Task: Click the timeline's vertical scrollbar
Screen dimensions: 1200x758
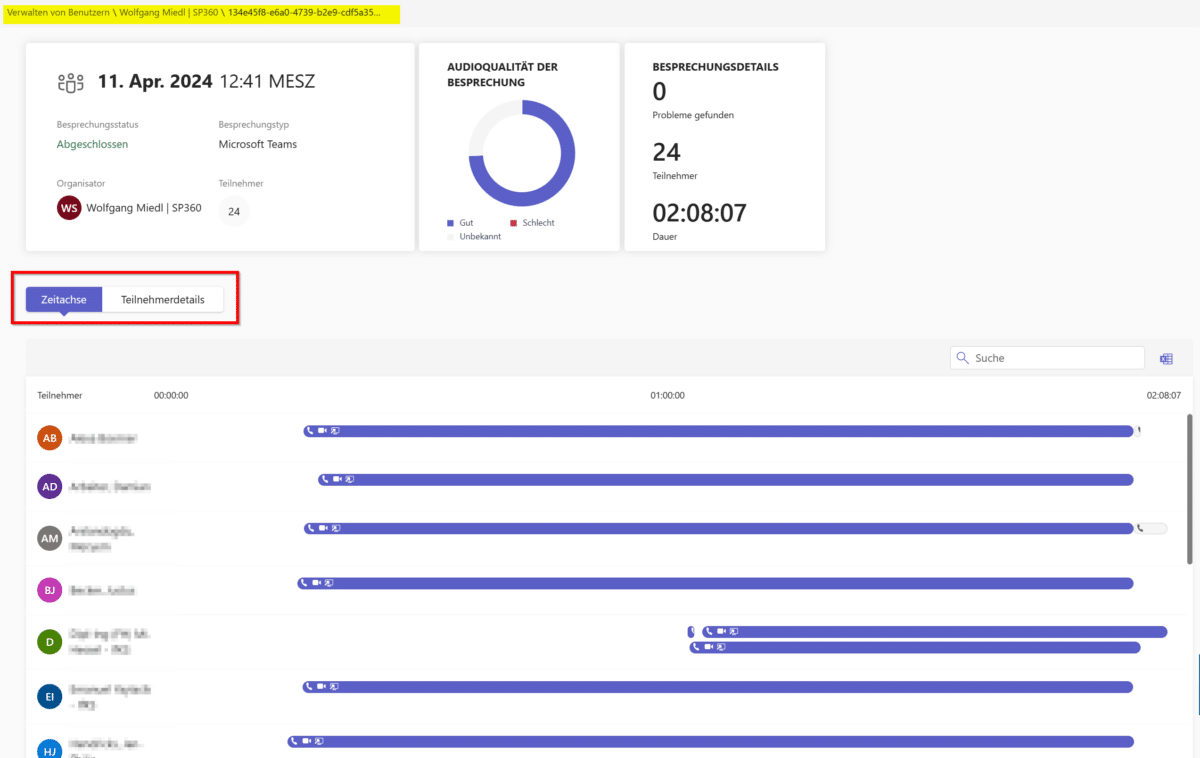Action: pyautogui.click(x=1189, y=490)
